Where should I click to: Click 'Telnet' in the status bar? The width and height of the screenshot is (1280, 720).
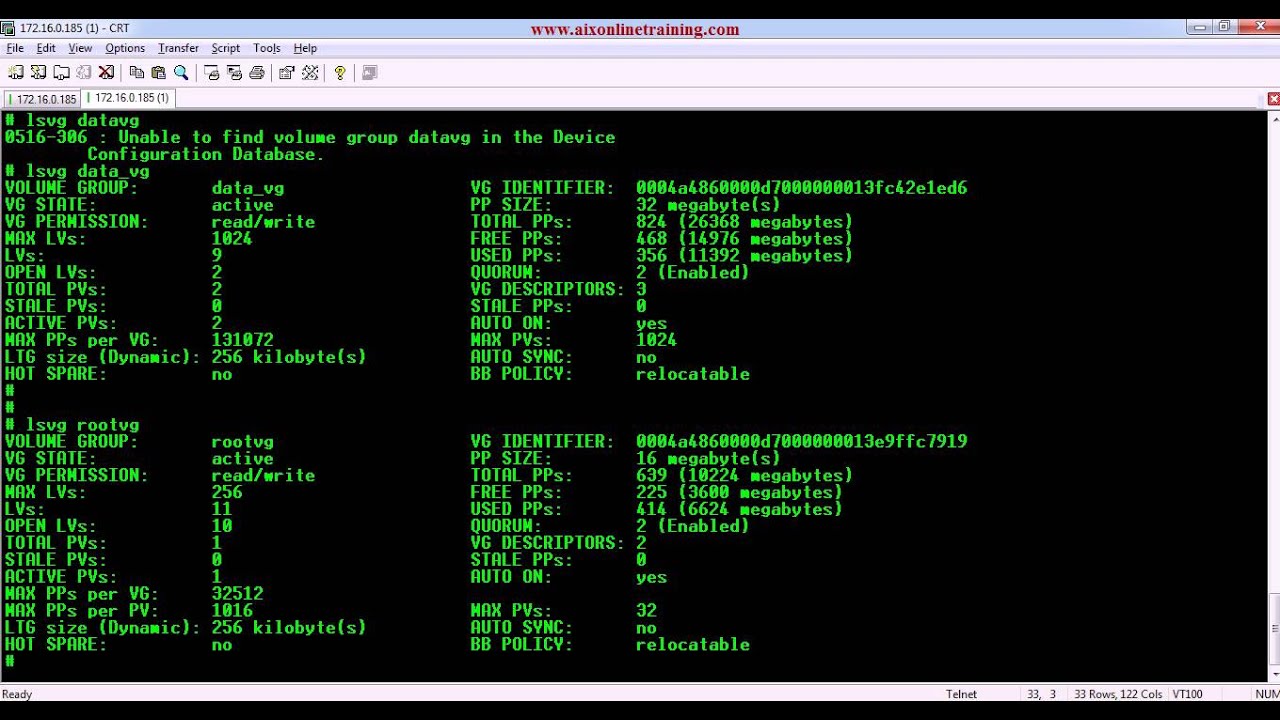[x=961, y=694]
